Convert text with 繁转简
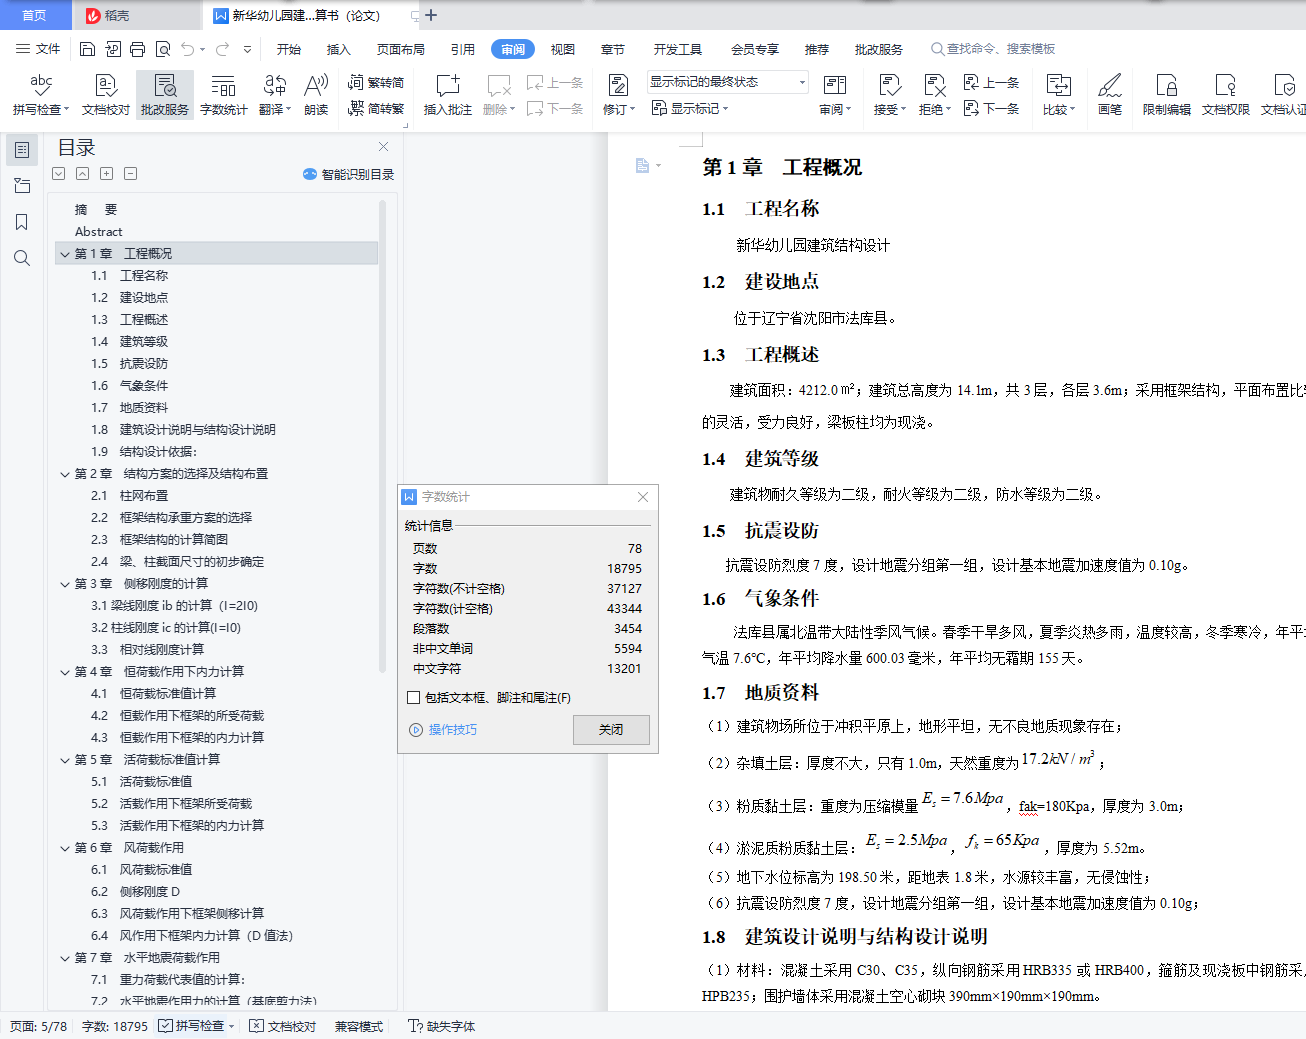The image size is (1306, 1039). (376, 83)
